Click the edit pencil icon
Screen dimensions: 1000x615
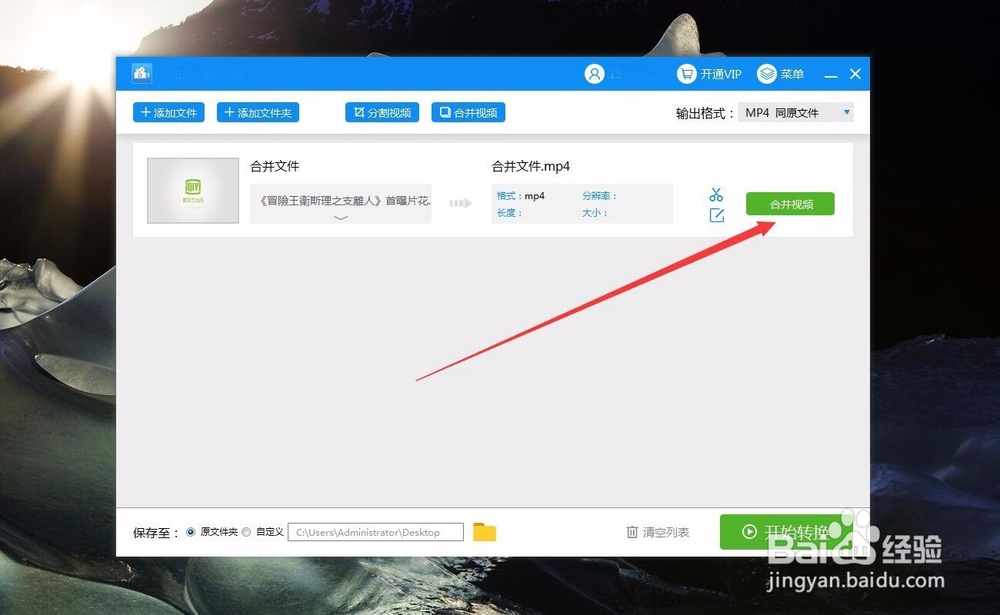(x=716, y=215)
